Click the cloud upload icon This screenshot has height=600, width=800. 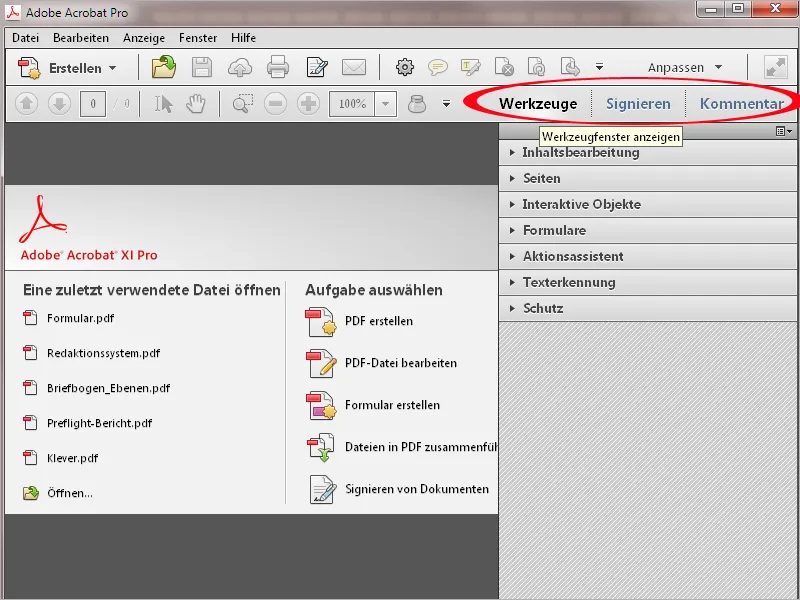[239, 67]
